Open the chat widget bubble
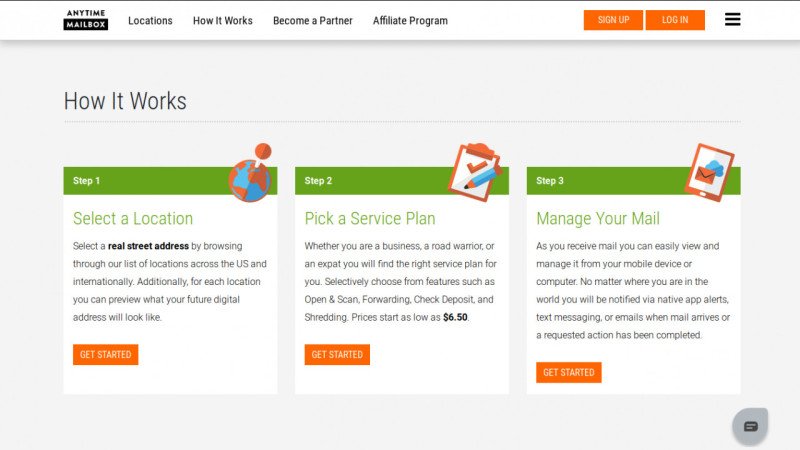 pos(750,425)
